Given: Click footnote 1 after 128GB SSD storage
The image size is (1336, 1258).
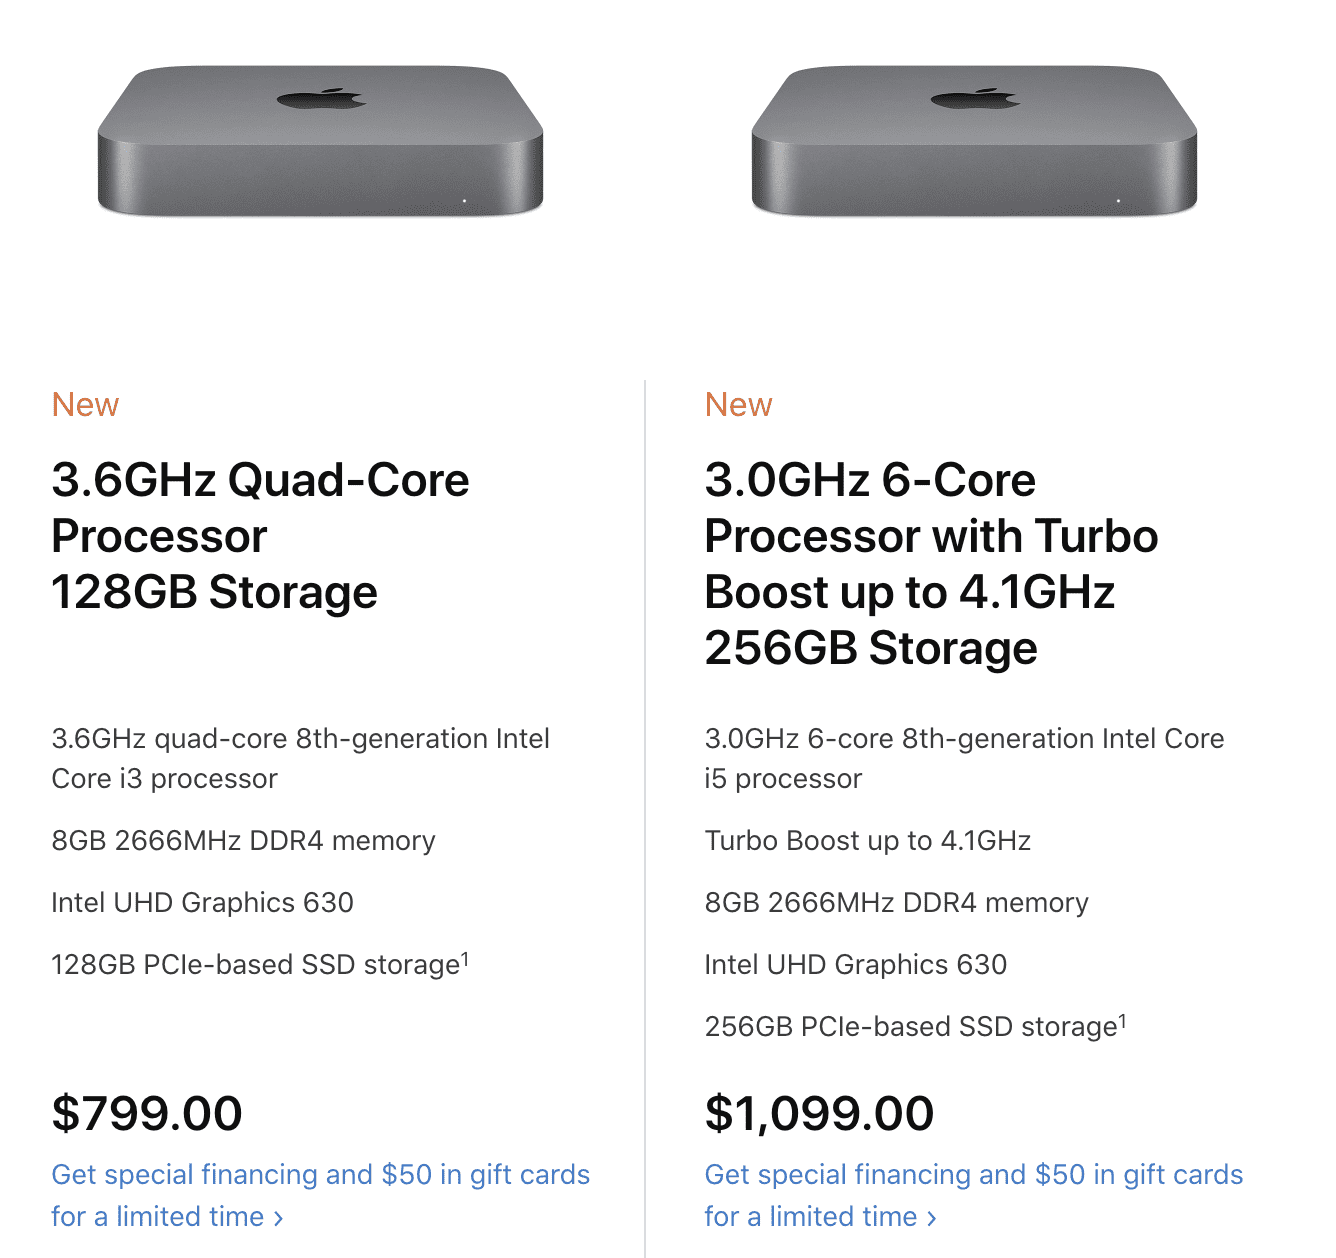Looking at the screenshot, I should coord(464,958).
